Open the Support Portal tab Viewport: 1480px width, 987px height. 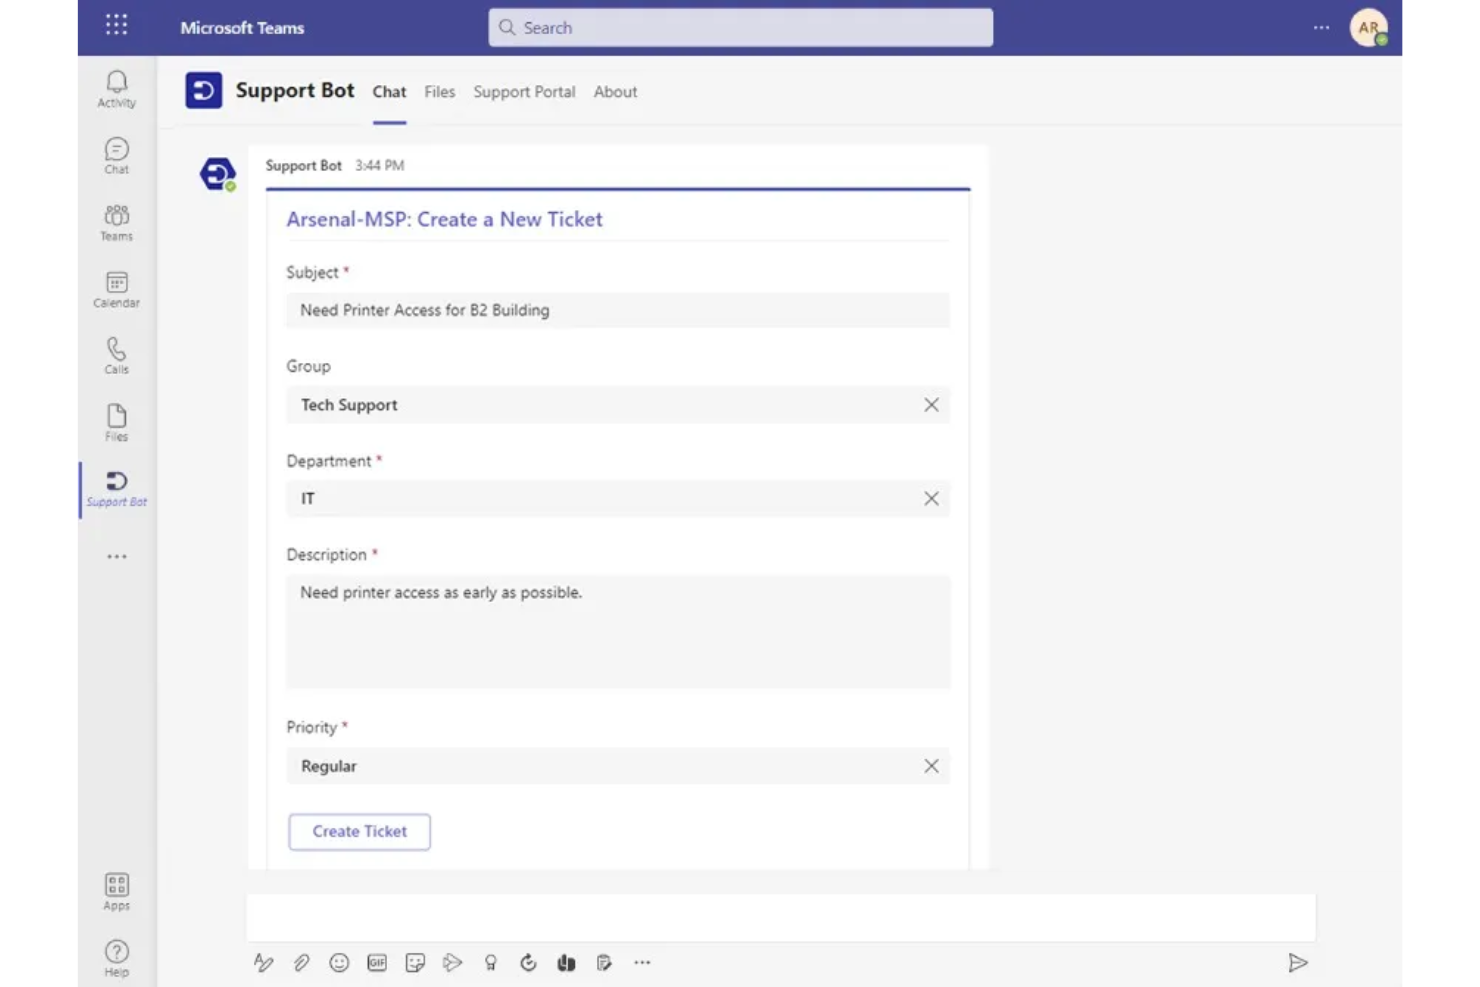(x=524, y=91)
